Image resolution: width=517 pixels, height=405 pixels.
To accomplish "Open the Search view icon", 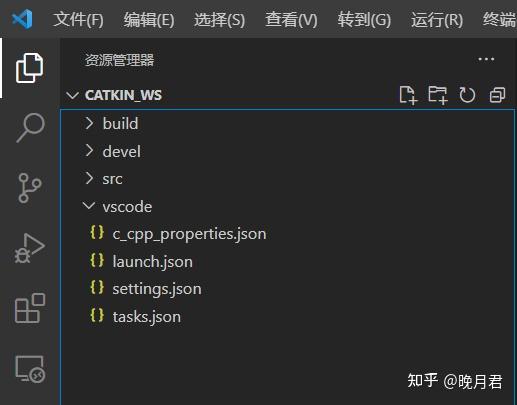I will coord(30,127).
